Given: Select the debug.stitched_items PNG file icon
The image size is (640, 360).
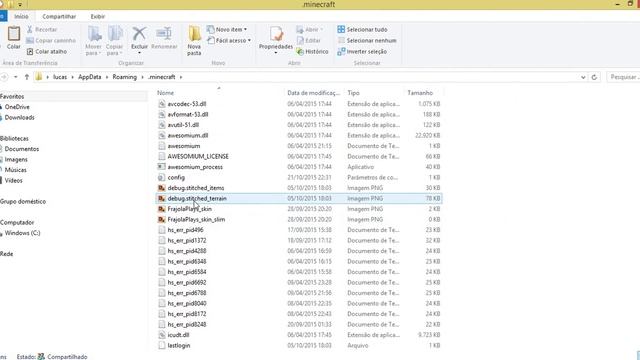Looking at the screenshot, I should click(x=162, y=188).
